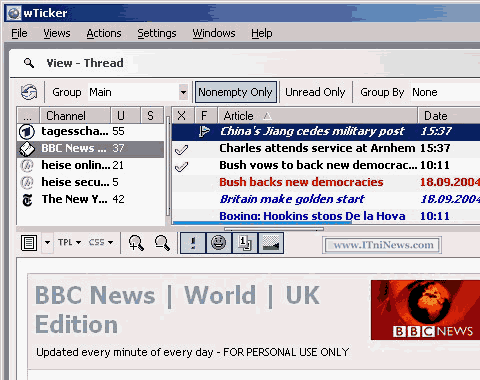
Task: Click the splitter grip below article list
Action: 274,229
